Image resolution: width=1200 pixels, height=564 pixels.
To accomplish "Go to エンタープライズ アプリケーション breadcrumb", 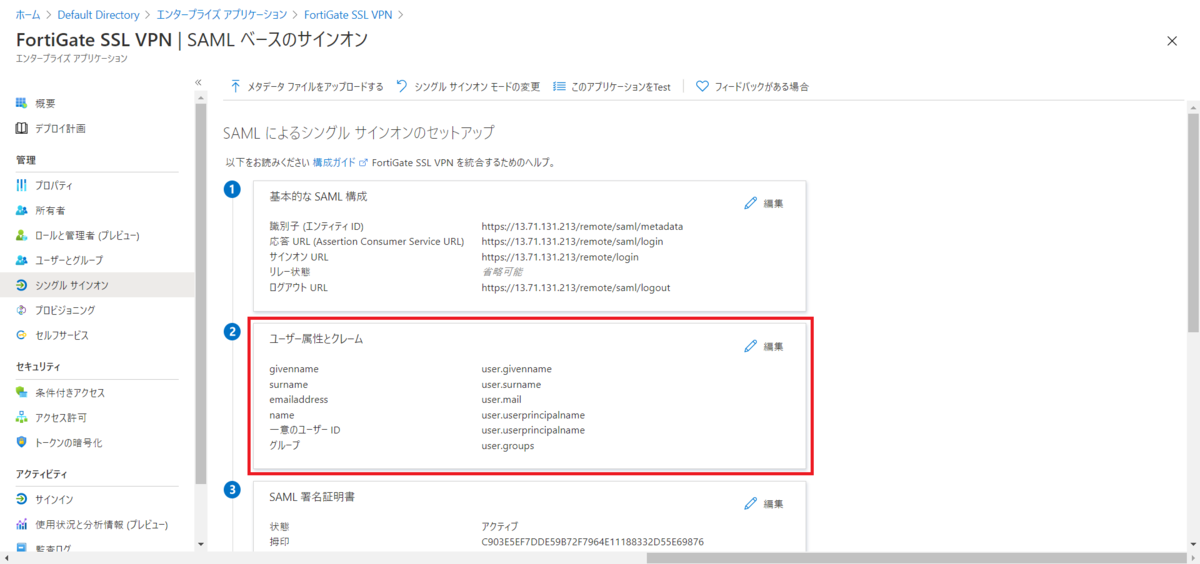I will coord(221,15).
